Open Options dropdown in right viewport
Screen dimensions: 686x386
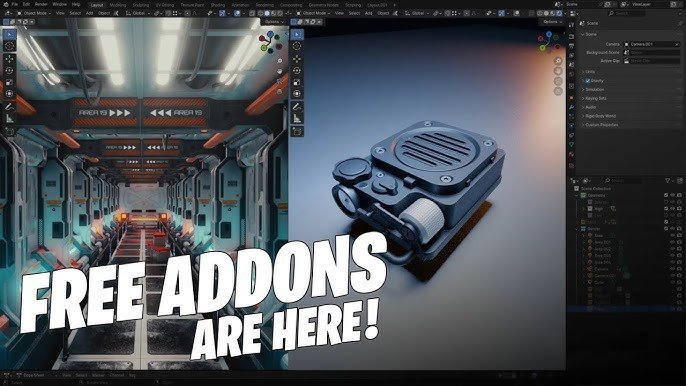coord(552,21)
